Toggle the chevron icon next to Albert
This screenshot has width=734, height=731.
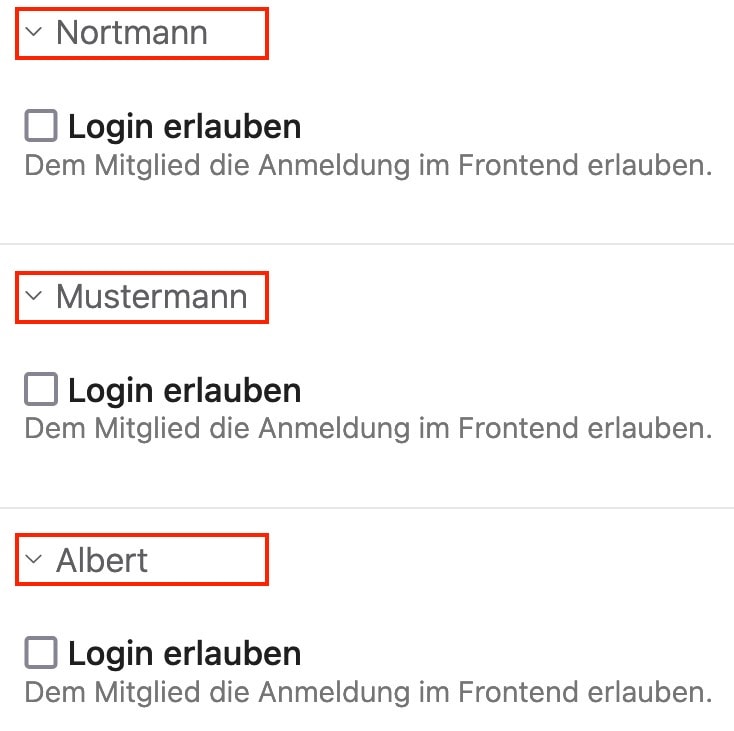tap(34, 560)
